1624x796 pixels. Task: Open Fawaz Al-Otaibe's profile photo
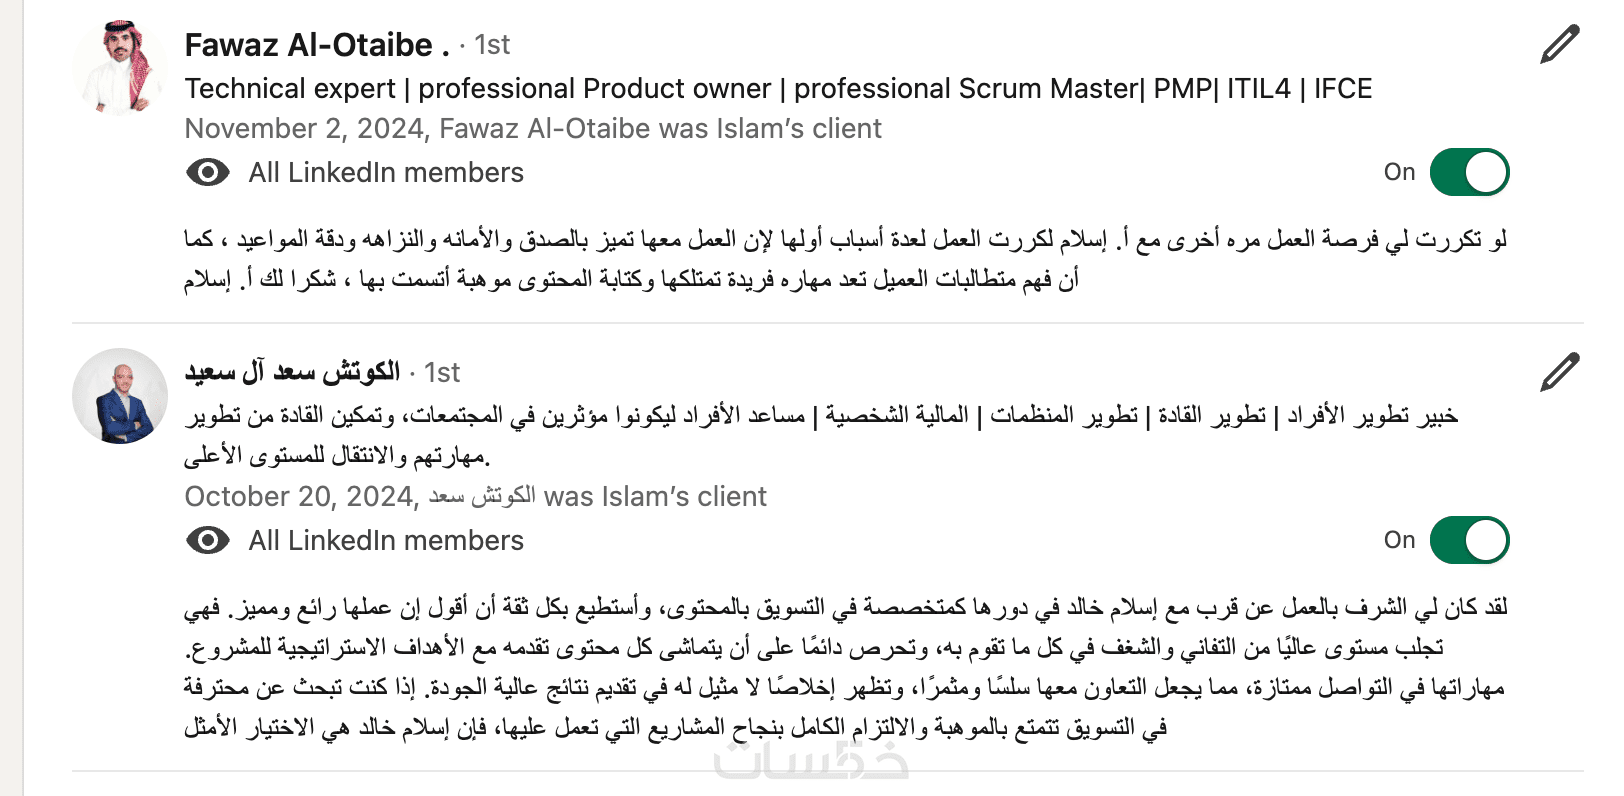(120, 66)
